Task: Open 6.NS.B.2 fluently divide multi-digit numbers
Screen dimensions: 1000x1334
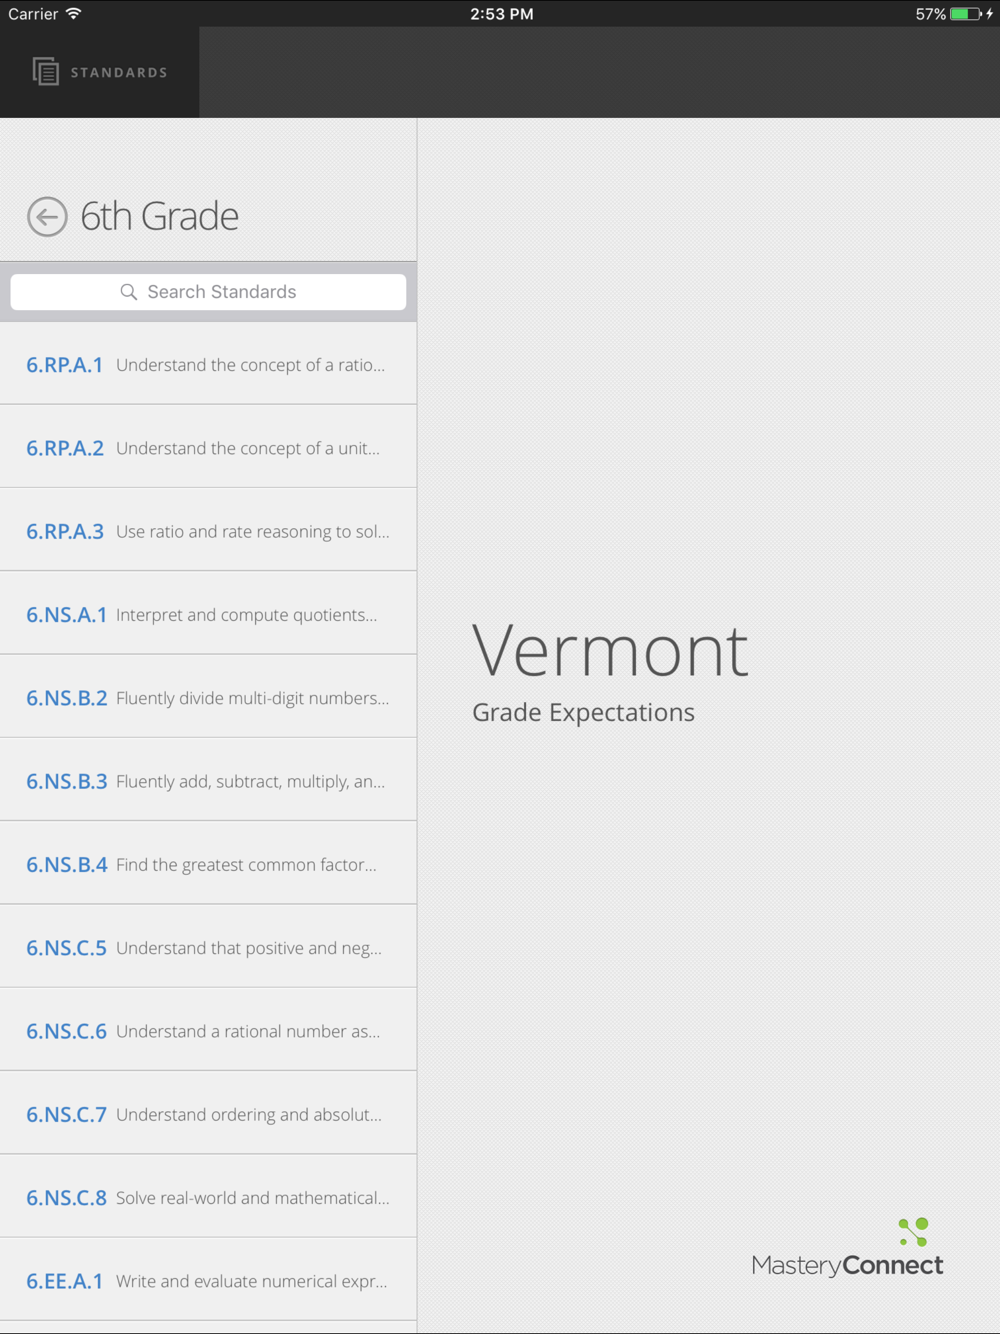Action: tap(208, 697)
